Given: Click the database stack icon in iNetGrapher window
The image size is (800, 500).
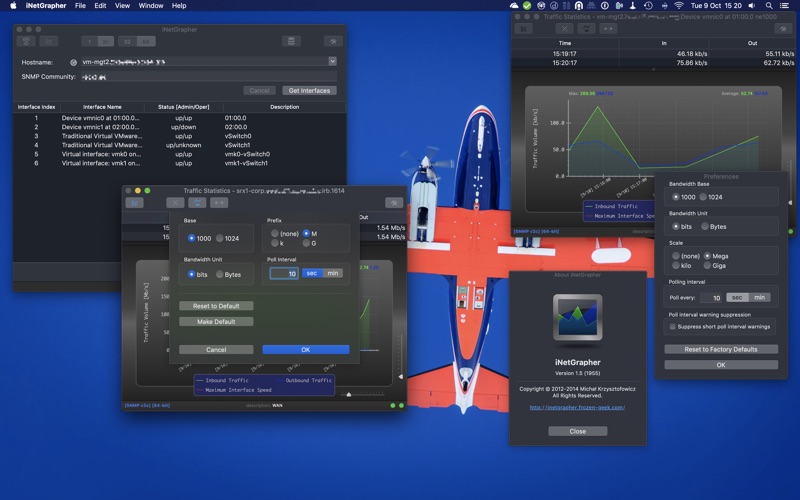Looking at the screenshot, I should point(291,41).
